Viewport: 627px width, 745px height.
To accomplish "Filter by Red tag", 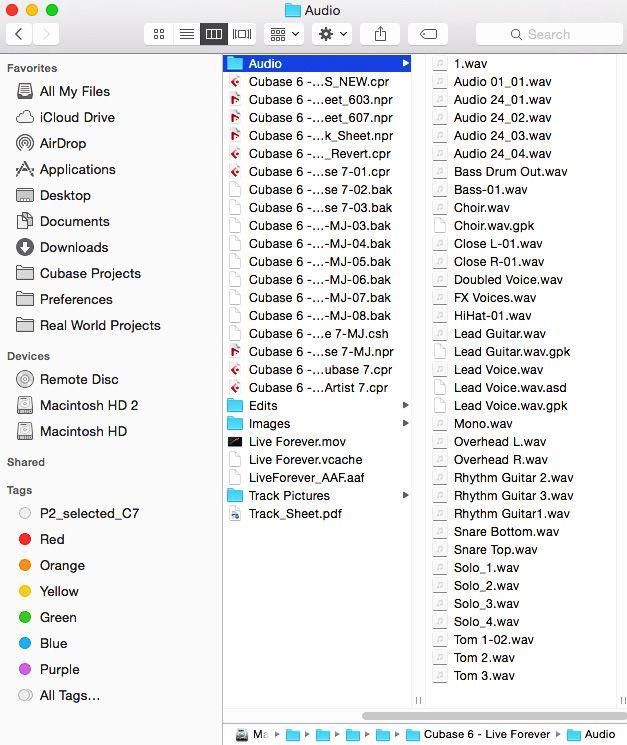I will pos(41,539).
